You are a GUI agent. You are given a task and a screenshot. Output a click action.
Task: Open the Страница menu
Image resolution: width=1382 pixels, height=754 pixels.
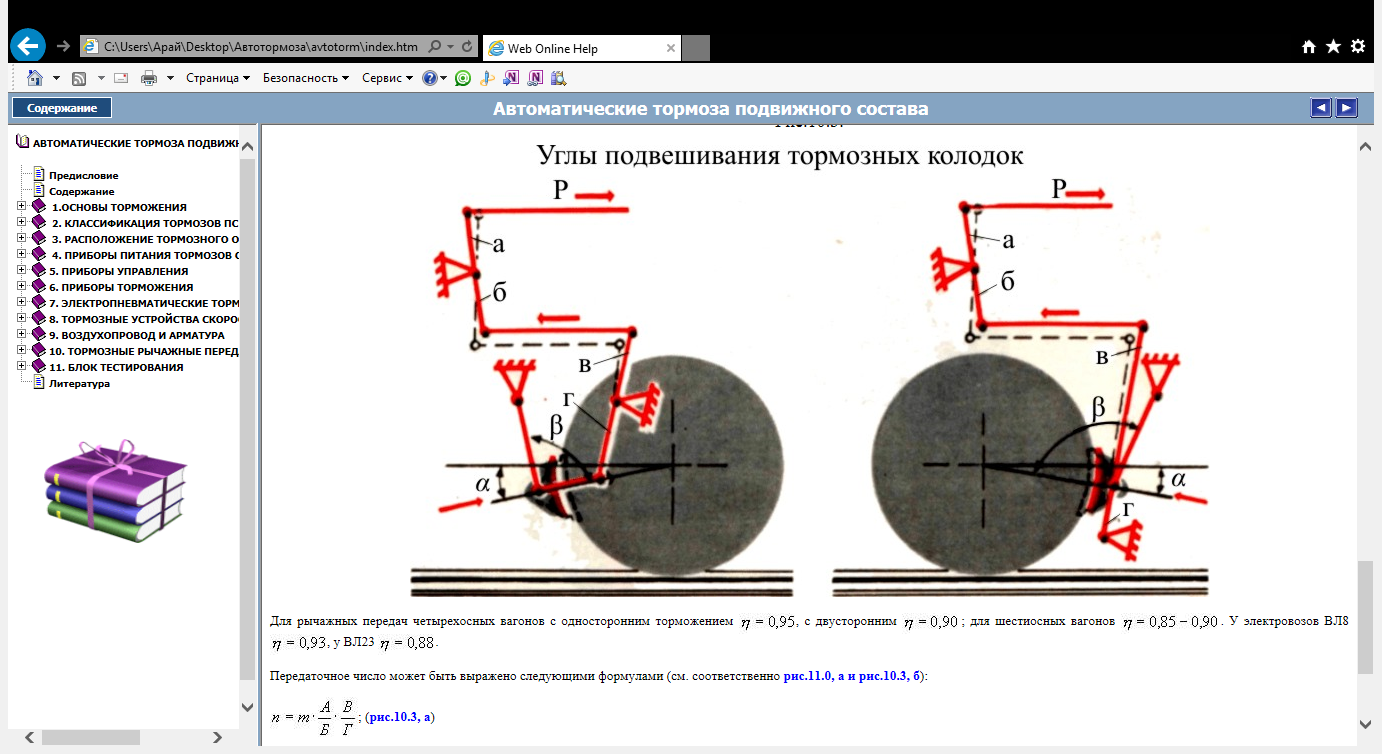[x=218, y=77]
